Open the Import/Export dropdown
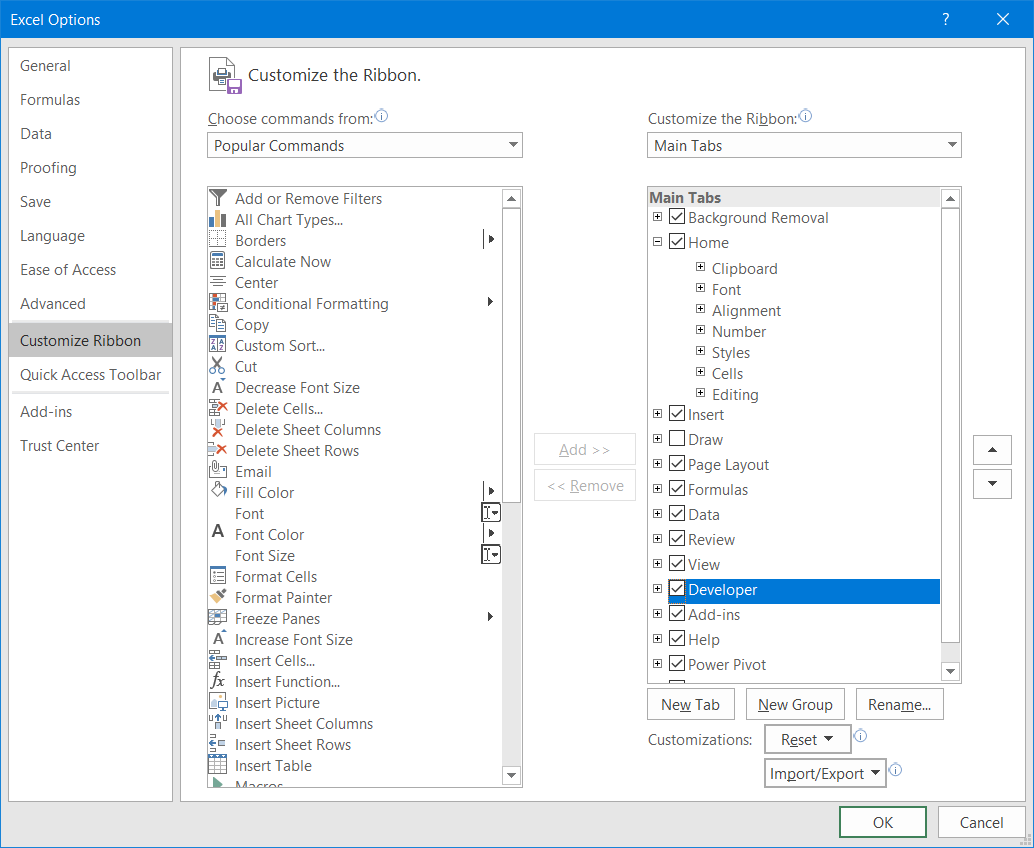1034x848 pixels. (824, 773)
